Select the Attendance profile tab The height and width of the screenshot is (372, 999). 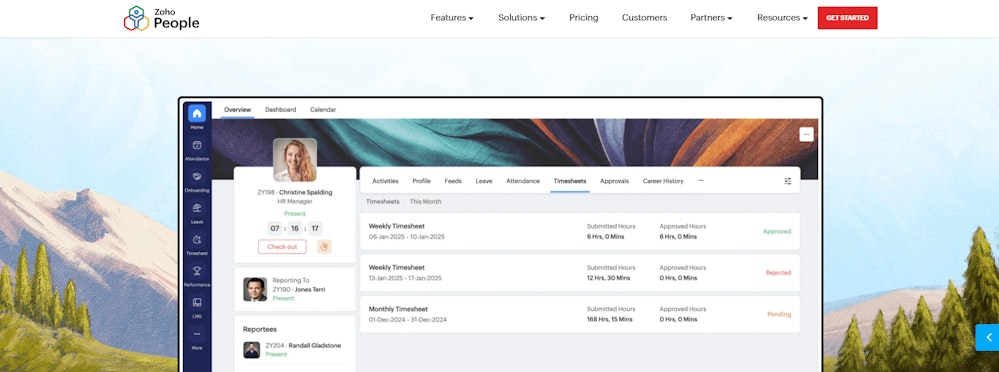point(522,181)
